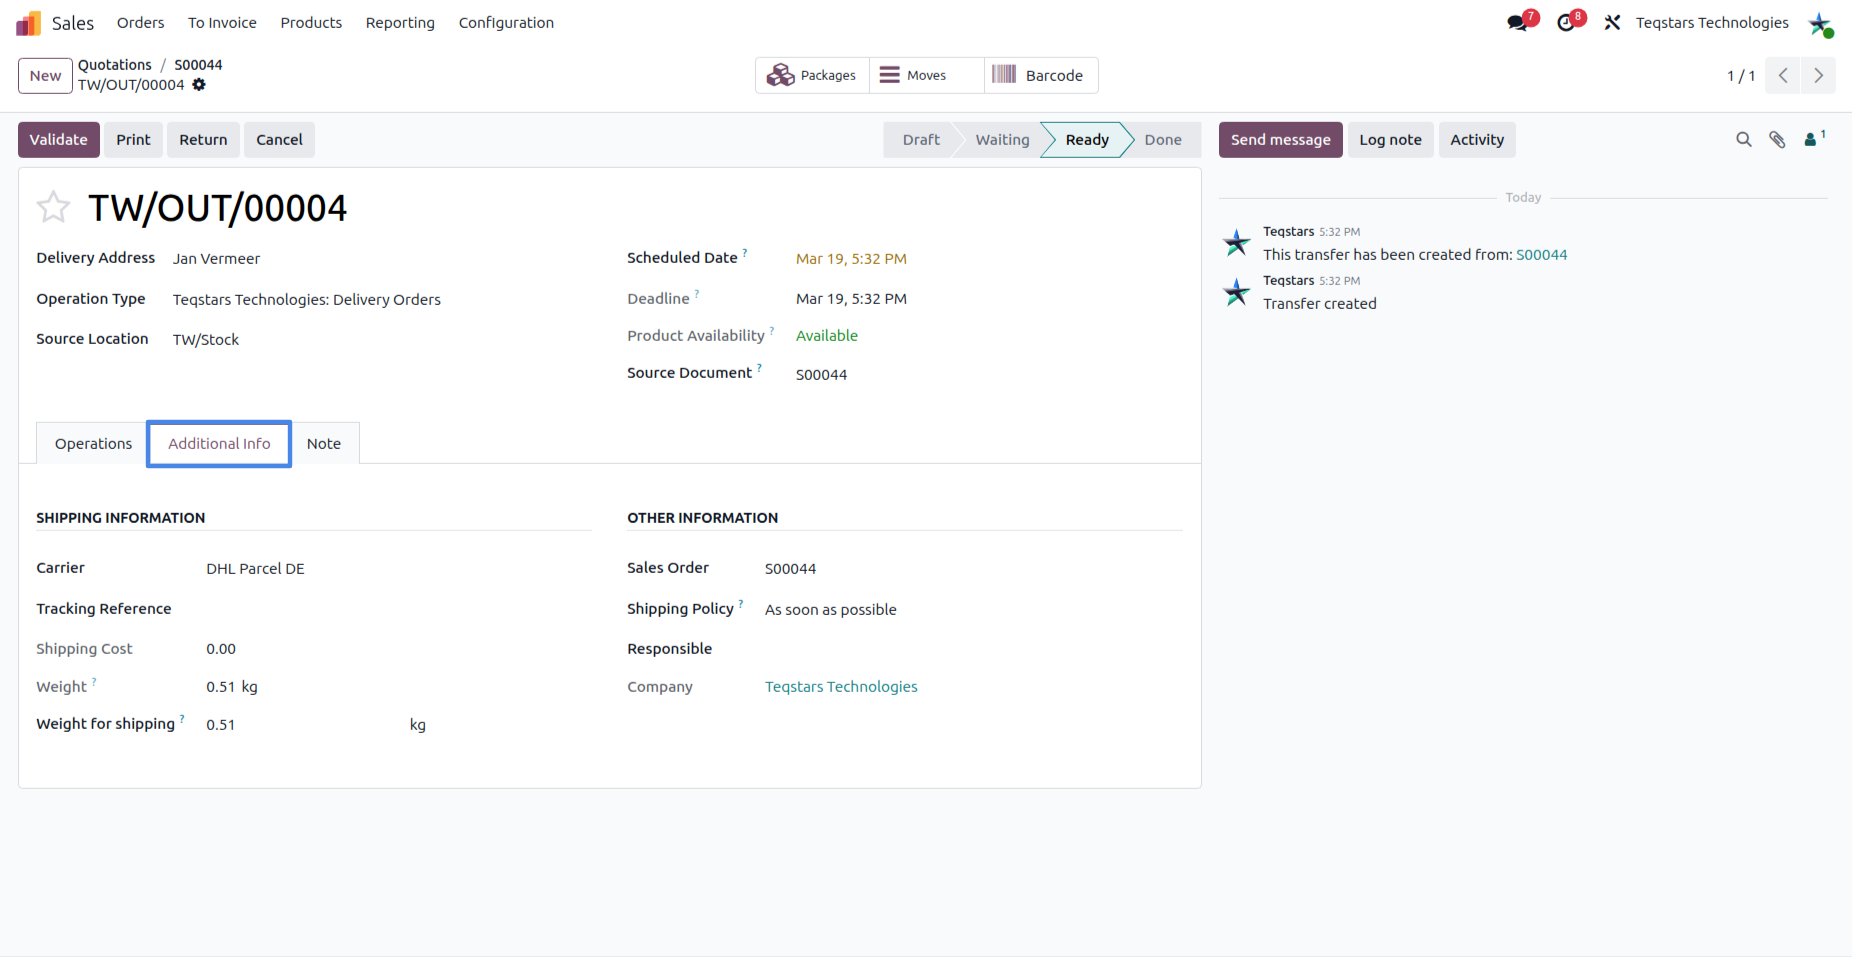The image size is (1852, 957).
Task: Click the Shipping Policy field
Action: click(x=830, y=610)
